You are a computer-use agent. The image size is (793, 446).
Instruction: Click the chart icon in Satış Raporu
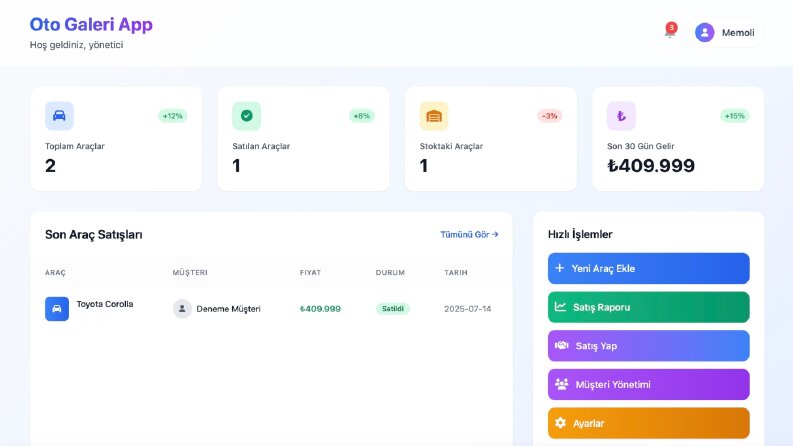560,306
